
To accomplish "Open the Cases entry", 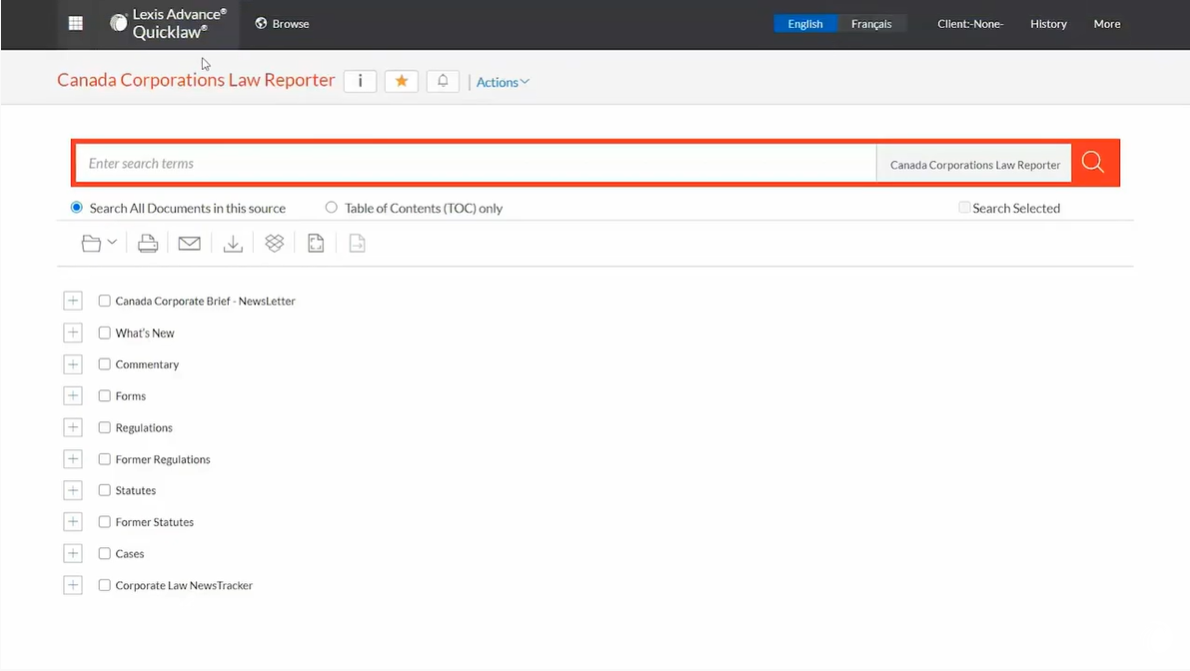I will [x=130, y=553].
